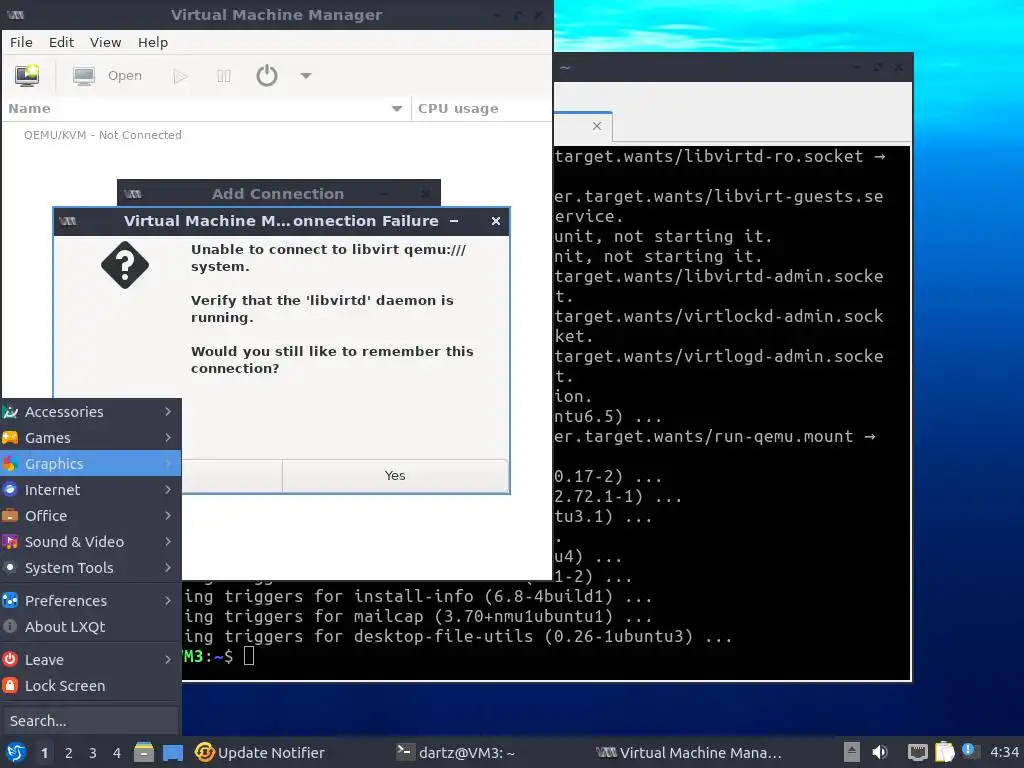Screen dimensions: 1024x768
Task: Click the Pause VM icon
Action: click(223, 76)
